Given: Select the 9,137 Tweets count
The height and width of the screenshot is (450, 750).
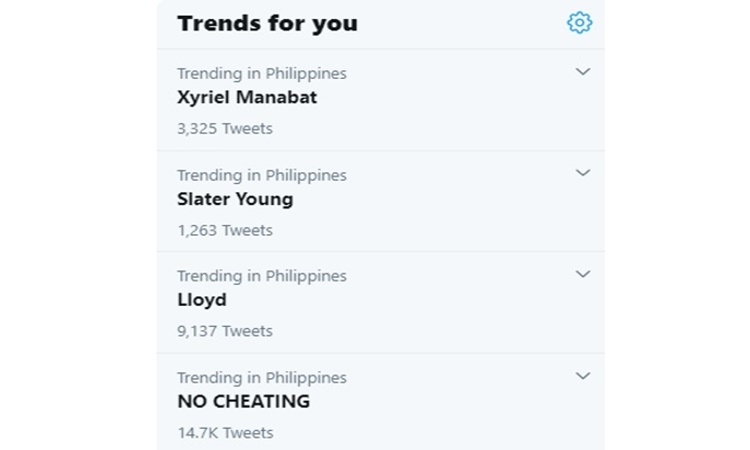Looking at the screenshot, I should point(225,331).
